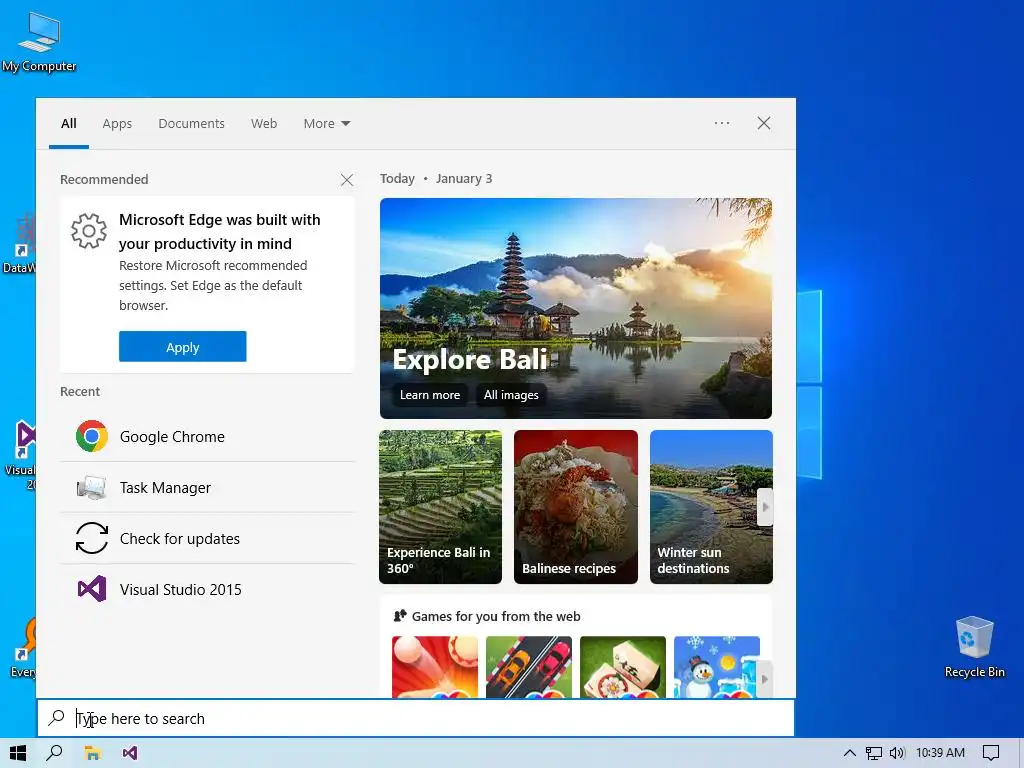
Task: Click the Check for updates refresh icon
Action: (91, 538)
